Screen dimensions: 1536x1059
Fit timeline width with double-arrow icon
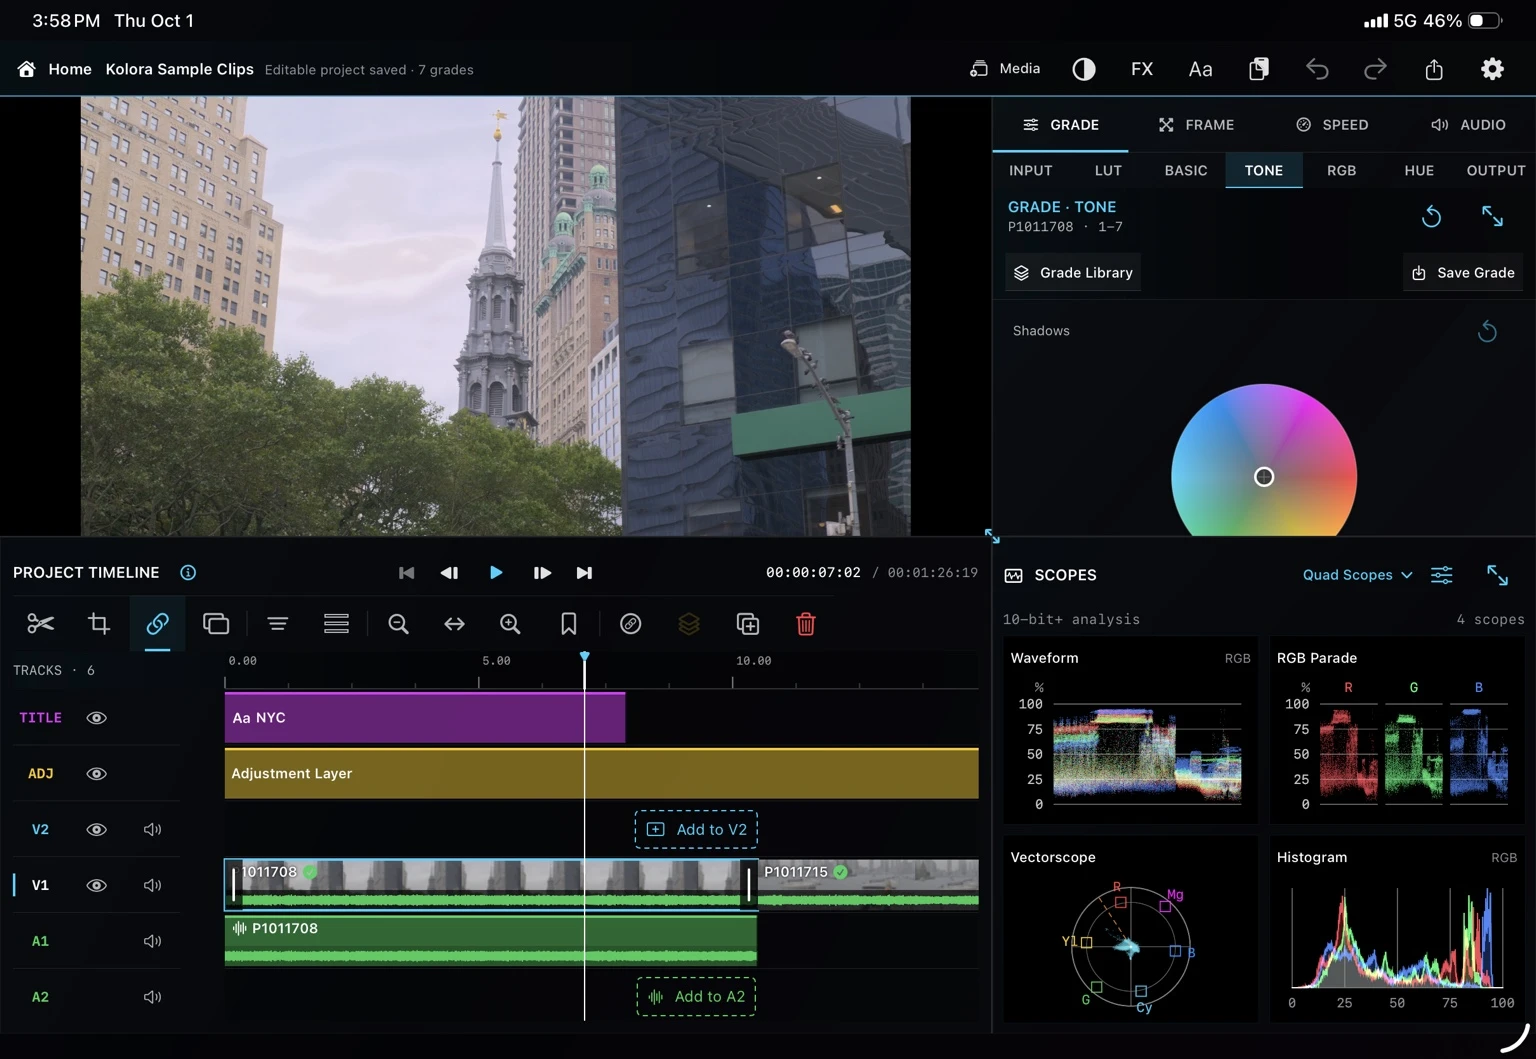pos(454,624)
